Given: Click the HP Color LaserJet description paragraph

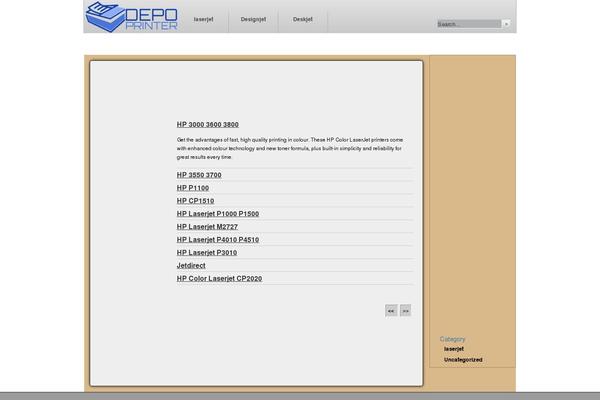Looking at the screenshot, I should click(x=290, y=149).
